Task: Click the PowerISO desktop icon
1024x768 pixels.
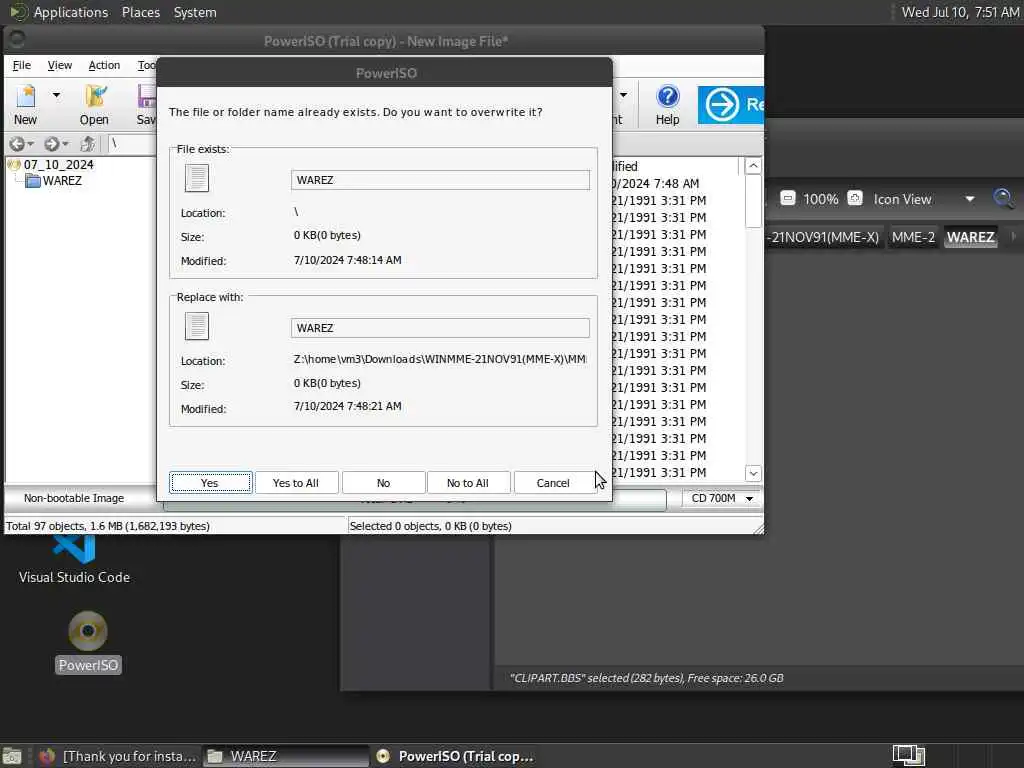Action: [x=88, y=641]
